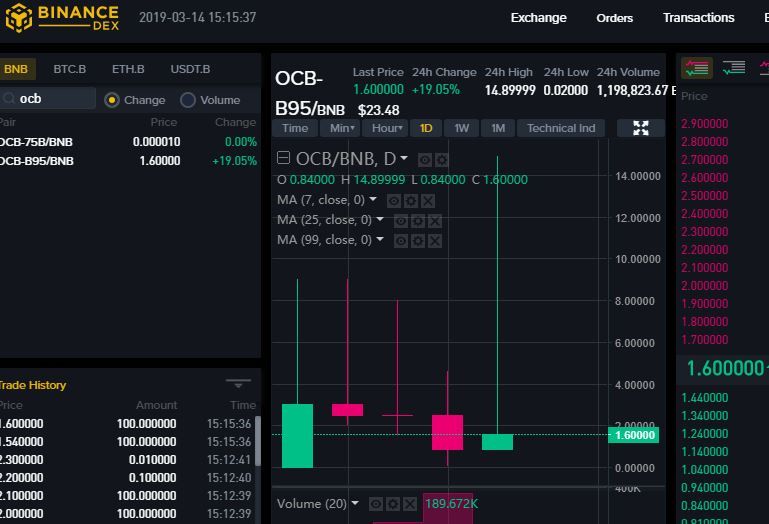The image size is (769, 524).
Task: Open the Transactions menu item
Action: [x=698, y=18]
